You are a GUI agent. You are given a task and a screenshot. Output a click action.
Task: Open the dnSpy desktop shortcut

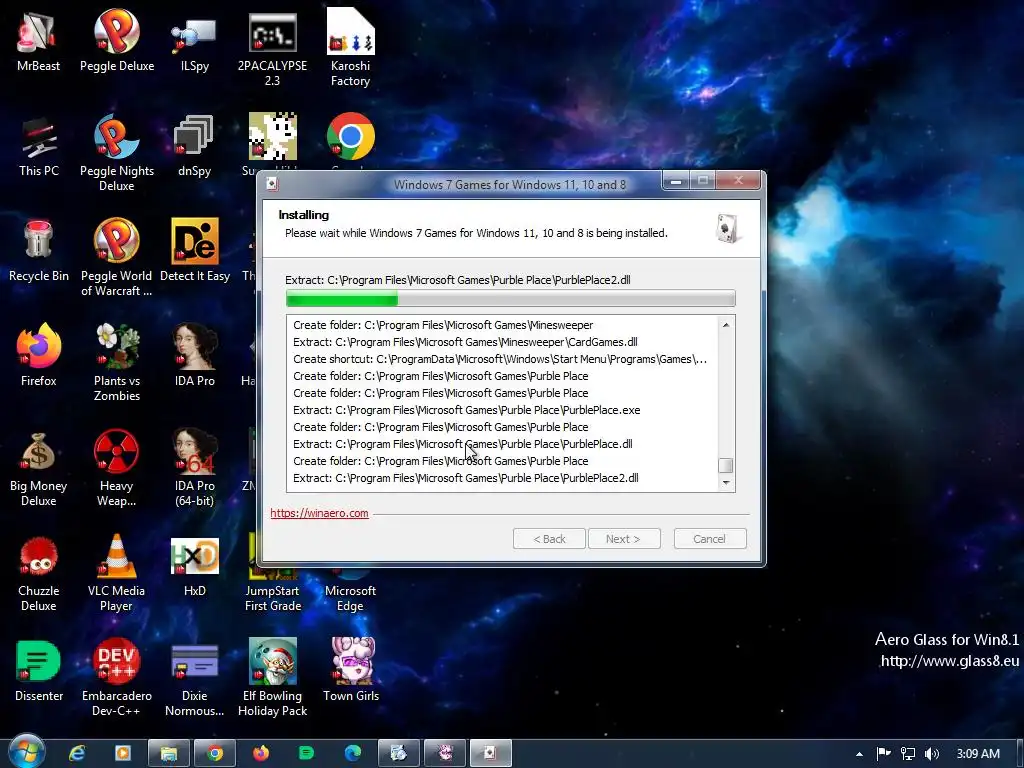(x=194, y=145)
